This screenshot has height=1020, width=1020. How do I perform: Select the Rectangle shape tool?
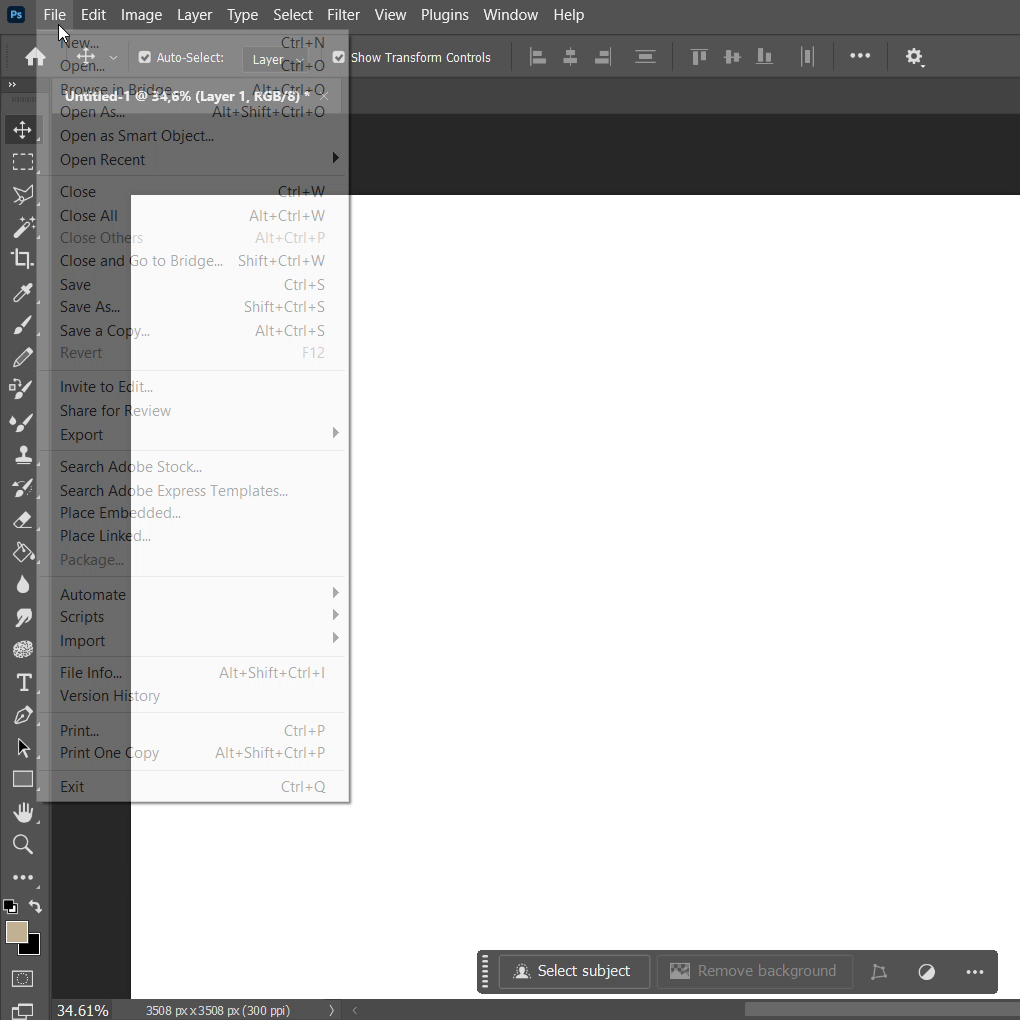23,779
